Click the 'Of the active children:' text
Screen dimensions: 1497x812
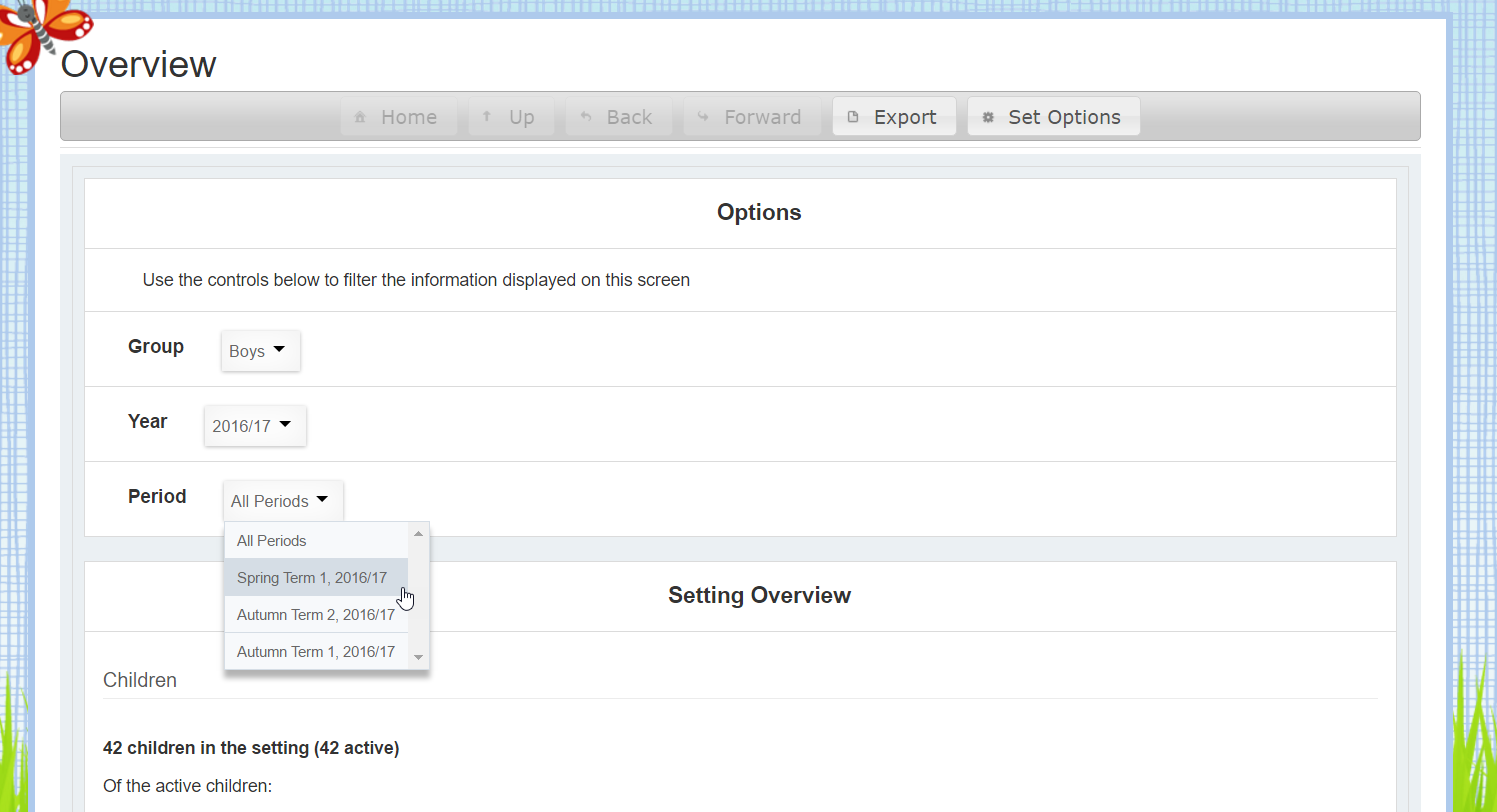click(187, 786)
